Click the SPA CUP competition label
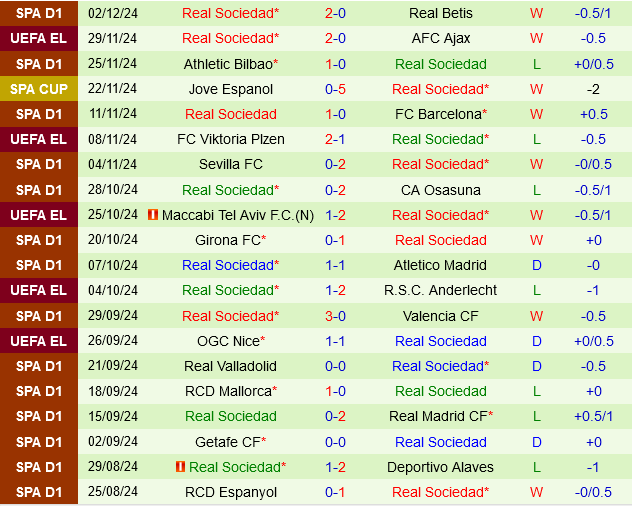The width and height of the screenshot is (632, 506). click(x=39, y=89)
